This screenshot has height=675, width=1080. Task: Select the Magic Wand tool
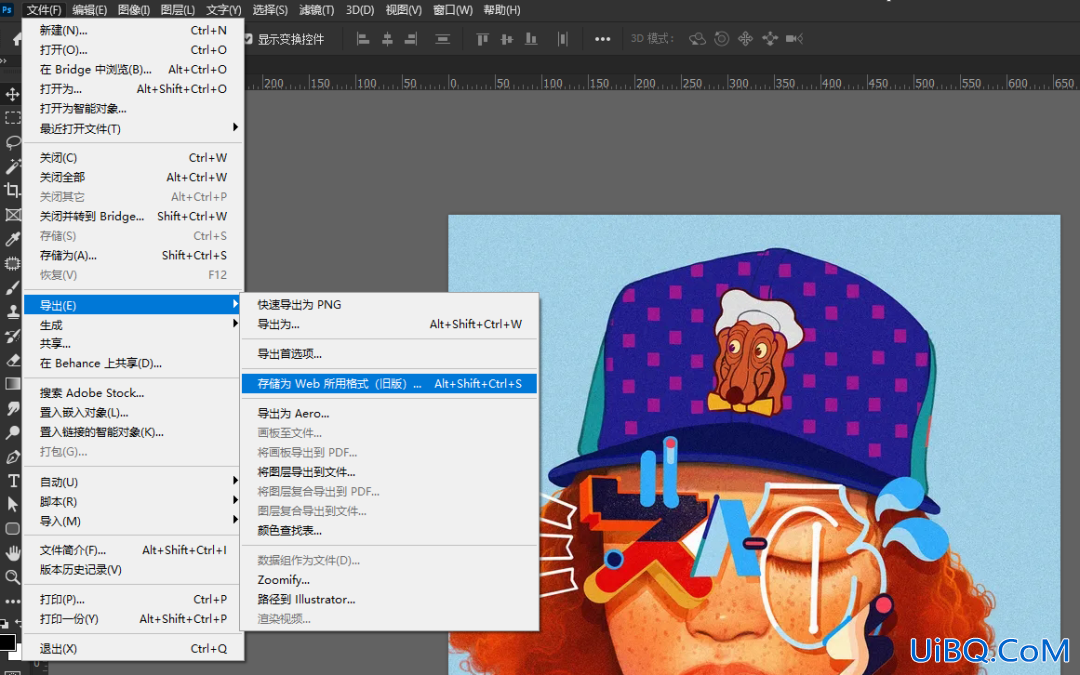(x=12, y=167)
